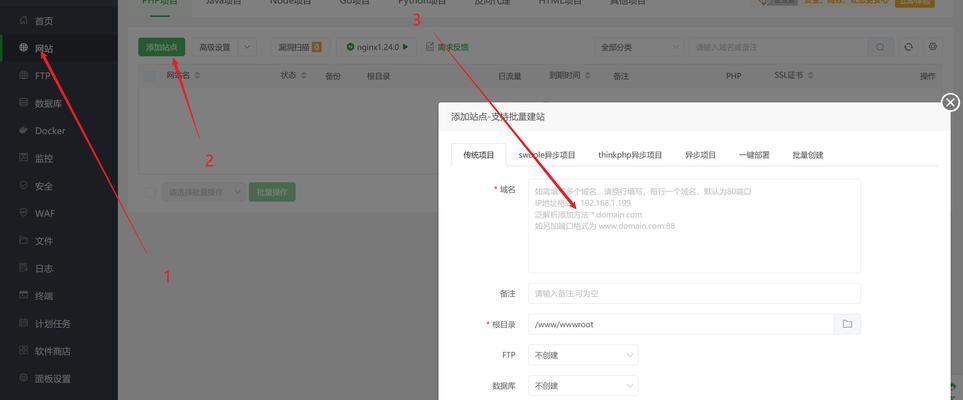Click the 根目录 column header
Image resolution: width=963 pixels, height=400 pixels.
pyautogui.click(x=378, y=76)
